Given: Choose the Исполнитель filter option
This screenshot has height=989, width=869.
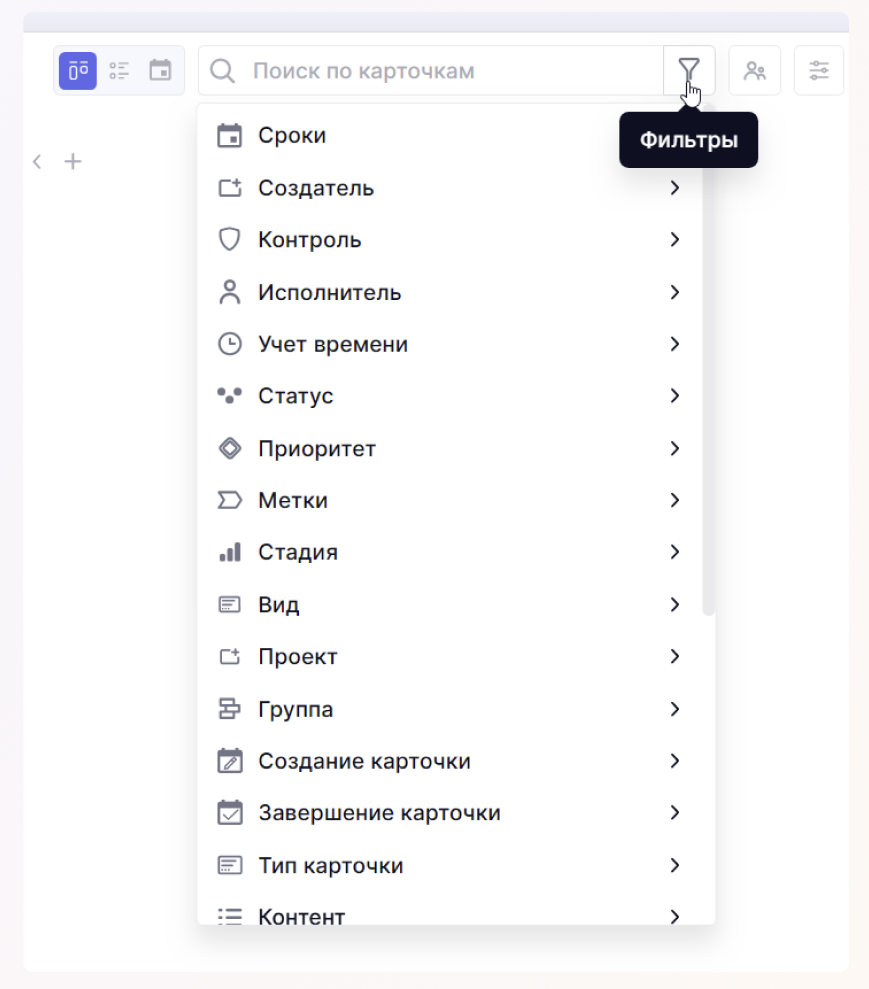Looking at the screenshot, I should point(330,292).
